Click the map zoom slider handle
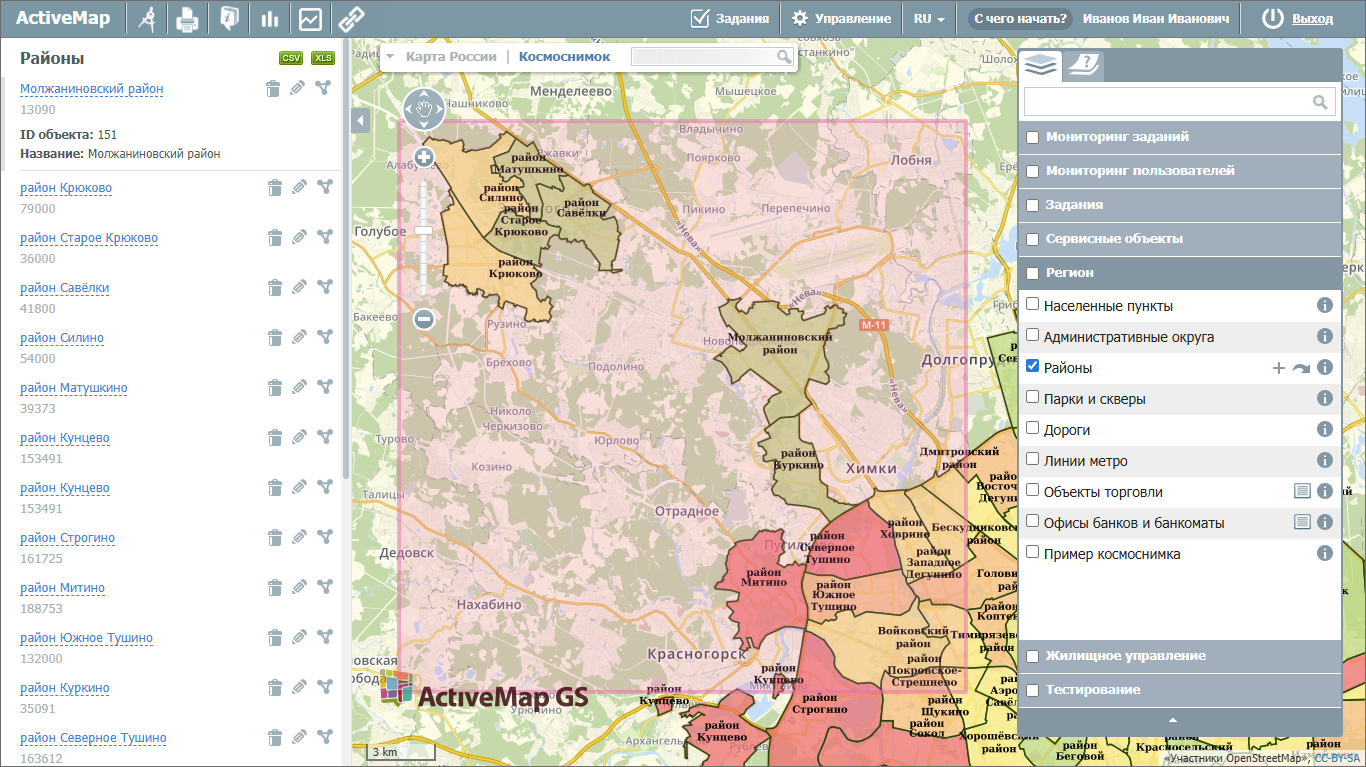 [x=423, y=231]
